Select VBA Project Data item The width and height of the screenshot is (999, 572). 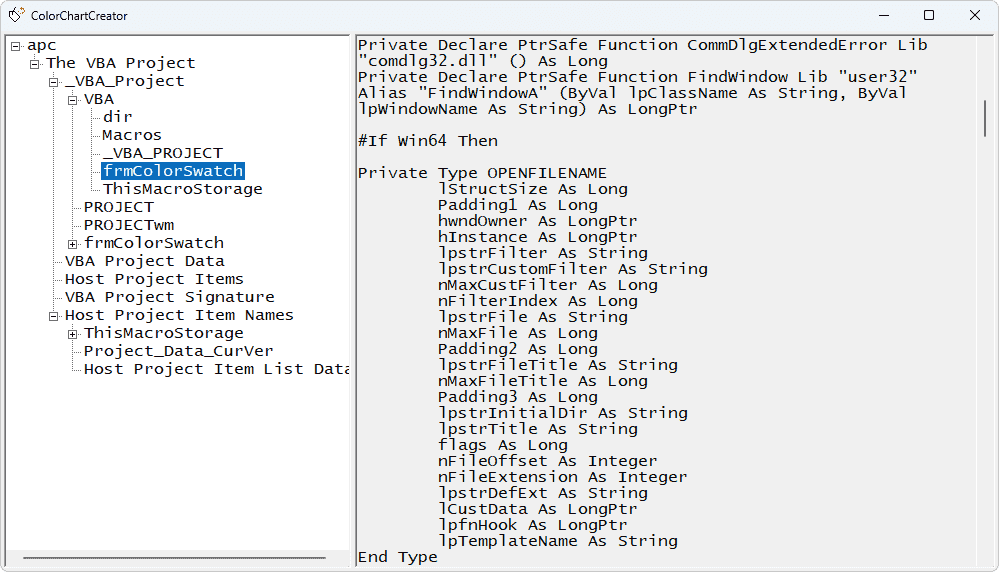tap(145, 261)
